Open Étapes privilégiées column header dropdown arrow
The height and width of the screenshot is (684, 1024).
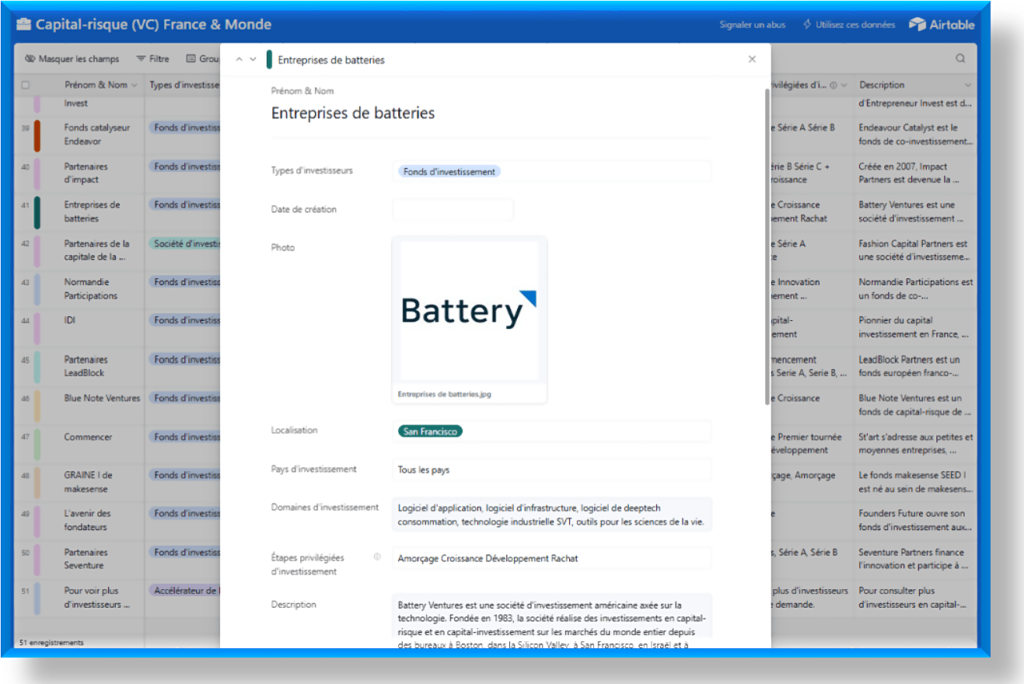pos(844,85)
